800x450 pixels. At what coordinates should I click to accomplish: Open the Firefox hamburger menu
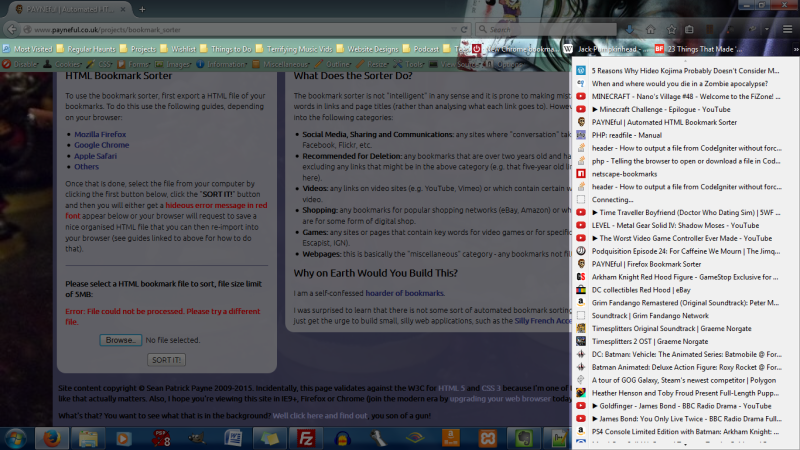click(x=788, y=30)
